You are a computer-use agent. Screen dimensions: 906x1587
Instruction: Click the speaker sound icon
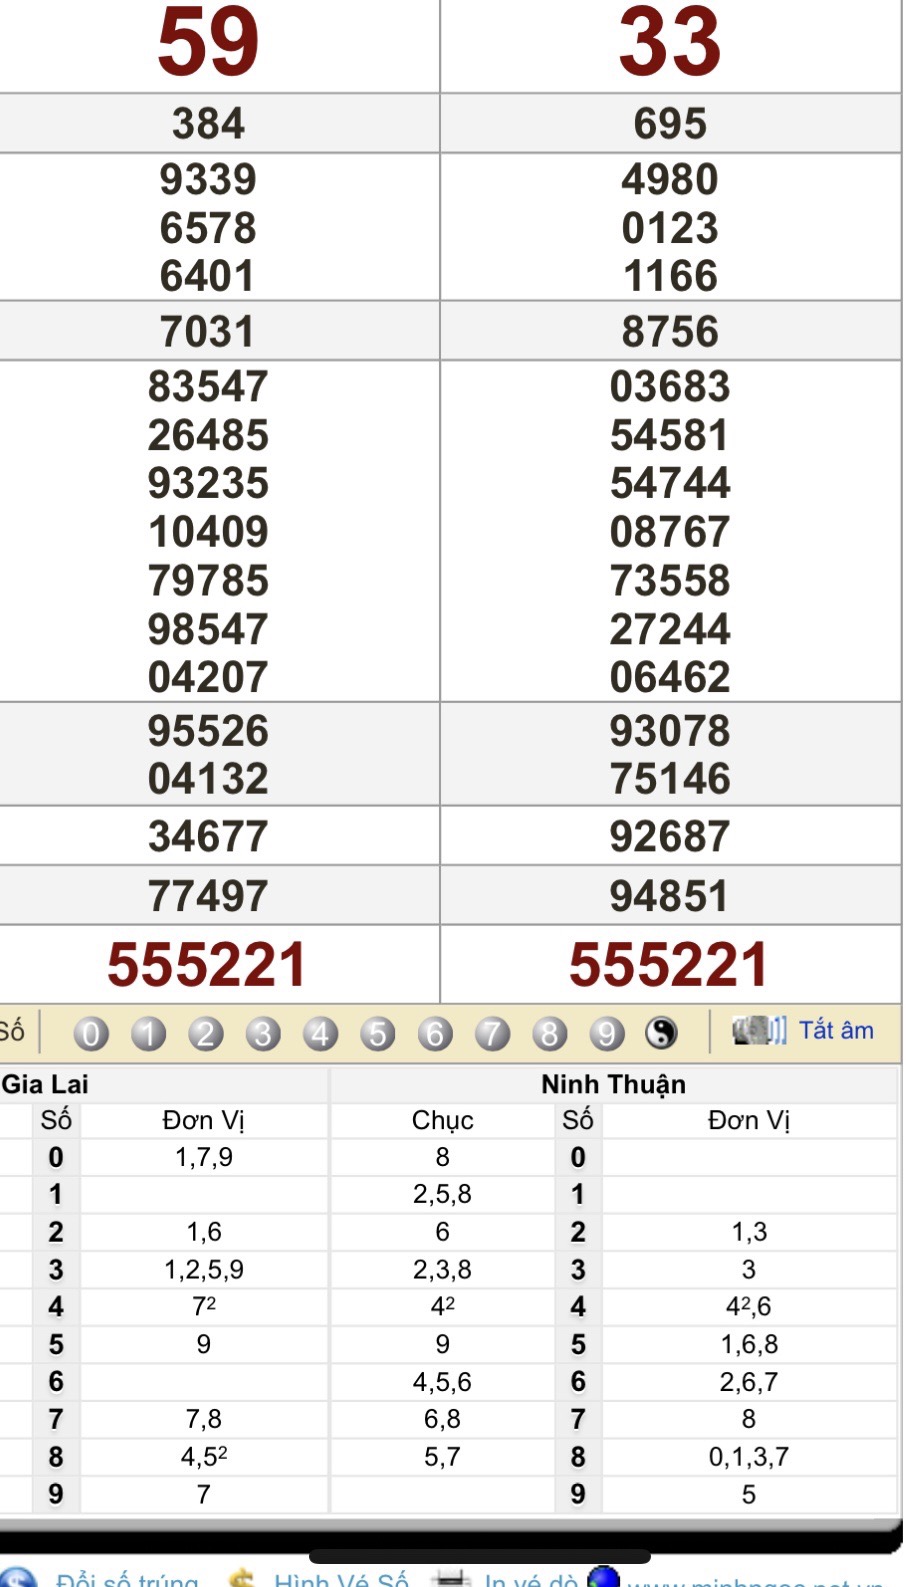point(759,1030)
